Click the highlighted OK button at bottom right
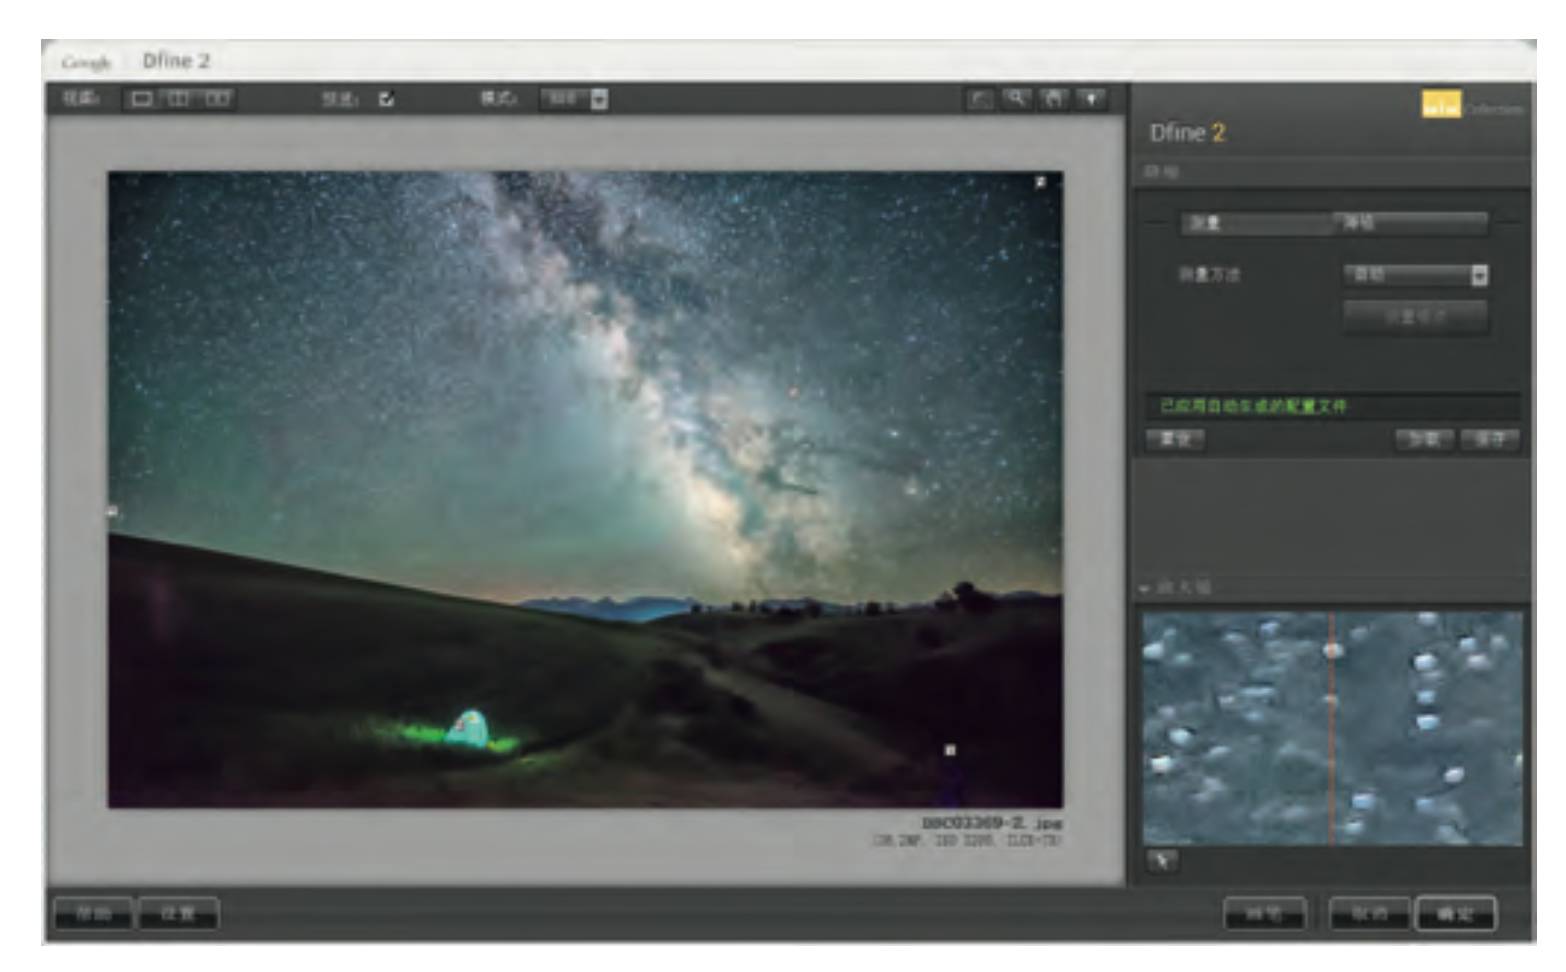This screenshot has height=972, width=1566. [x=1455, y=914]
